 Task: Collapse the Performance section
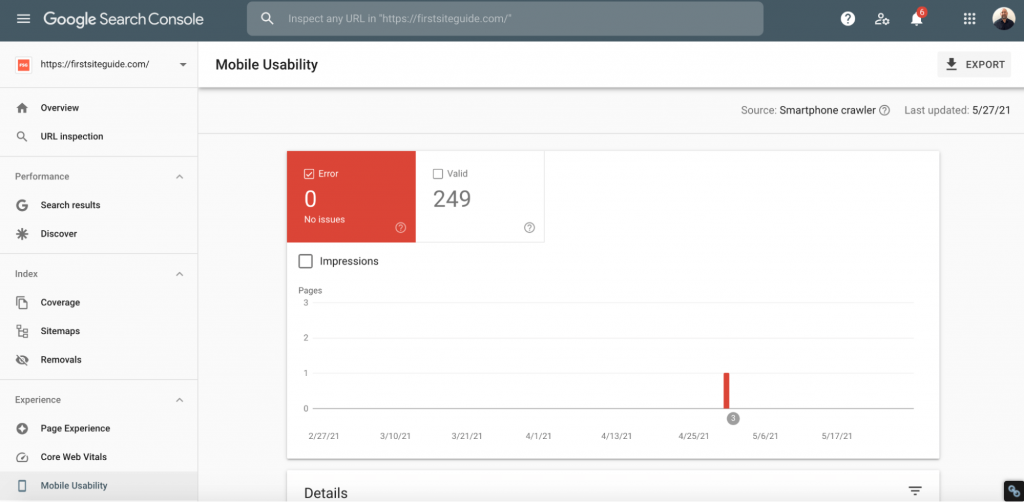tap(180, 177)
